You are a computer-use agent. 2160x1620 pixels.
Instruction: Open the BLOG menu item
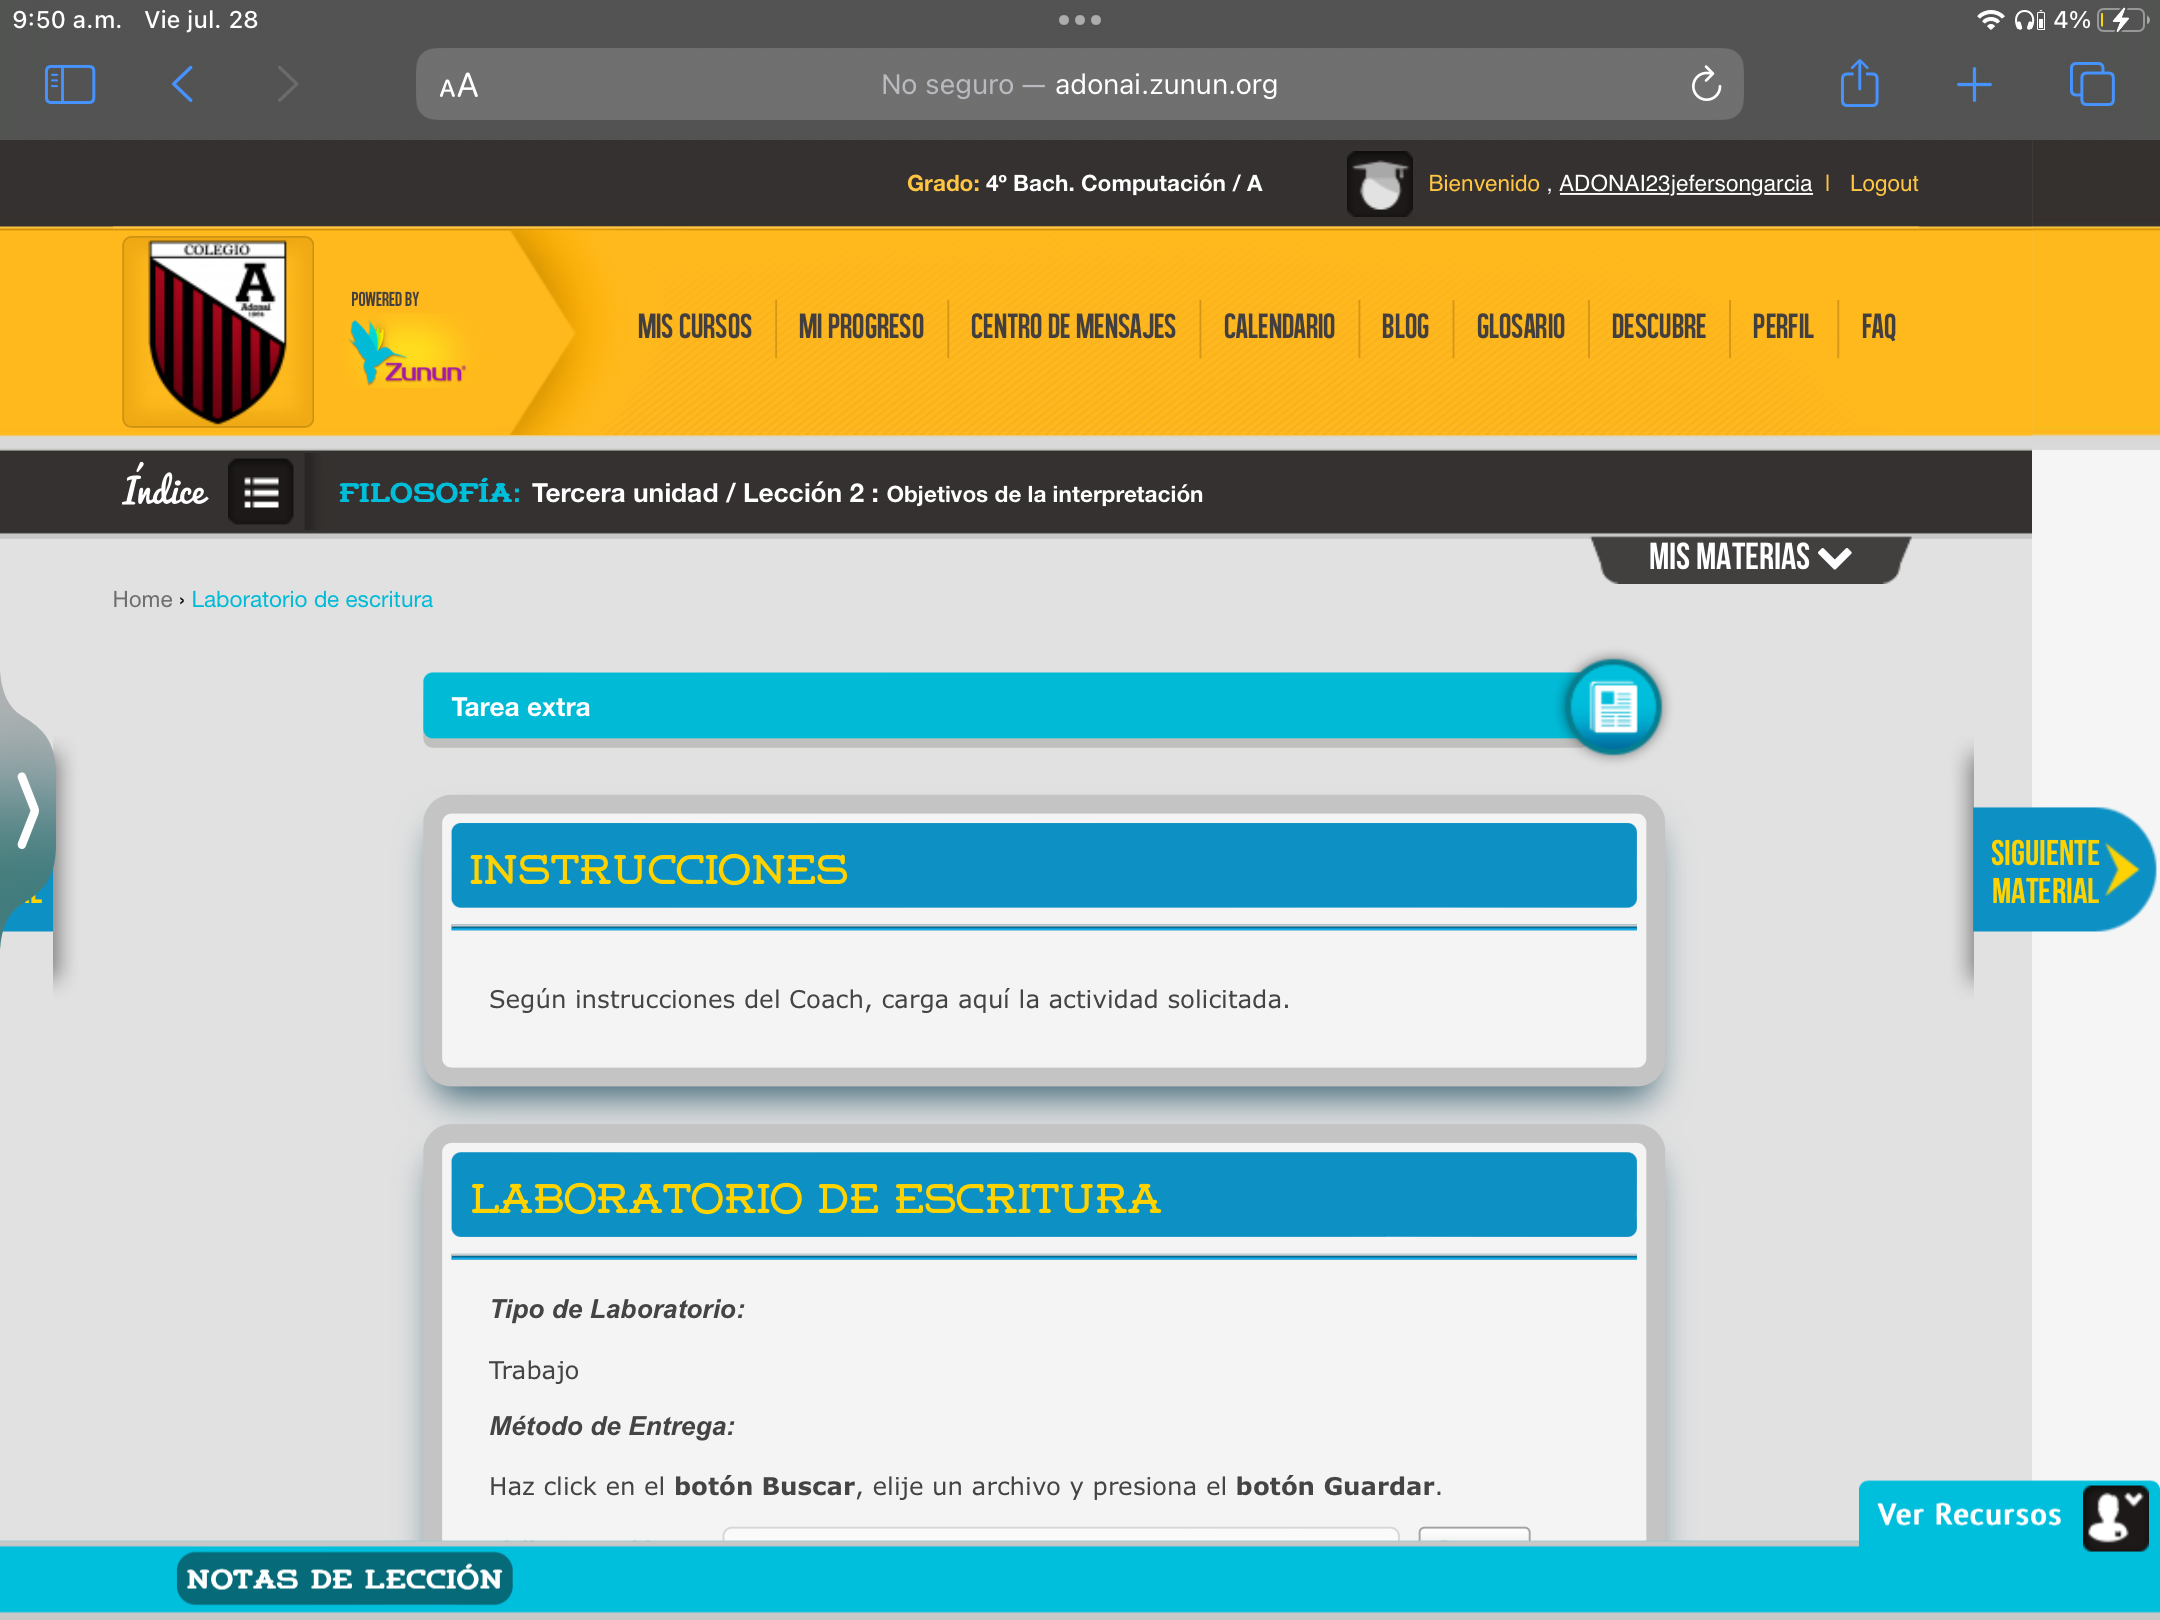[x=1405, y=327]
